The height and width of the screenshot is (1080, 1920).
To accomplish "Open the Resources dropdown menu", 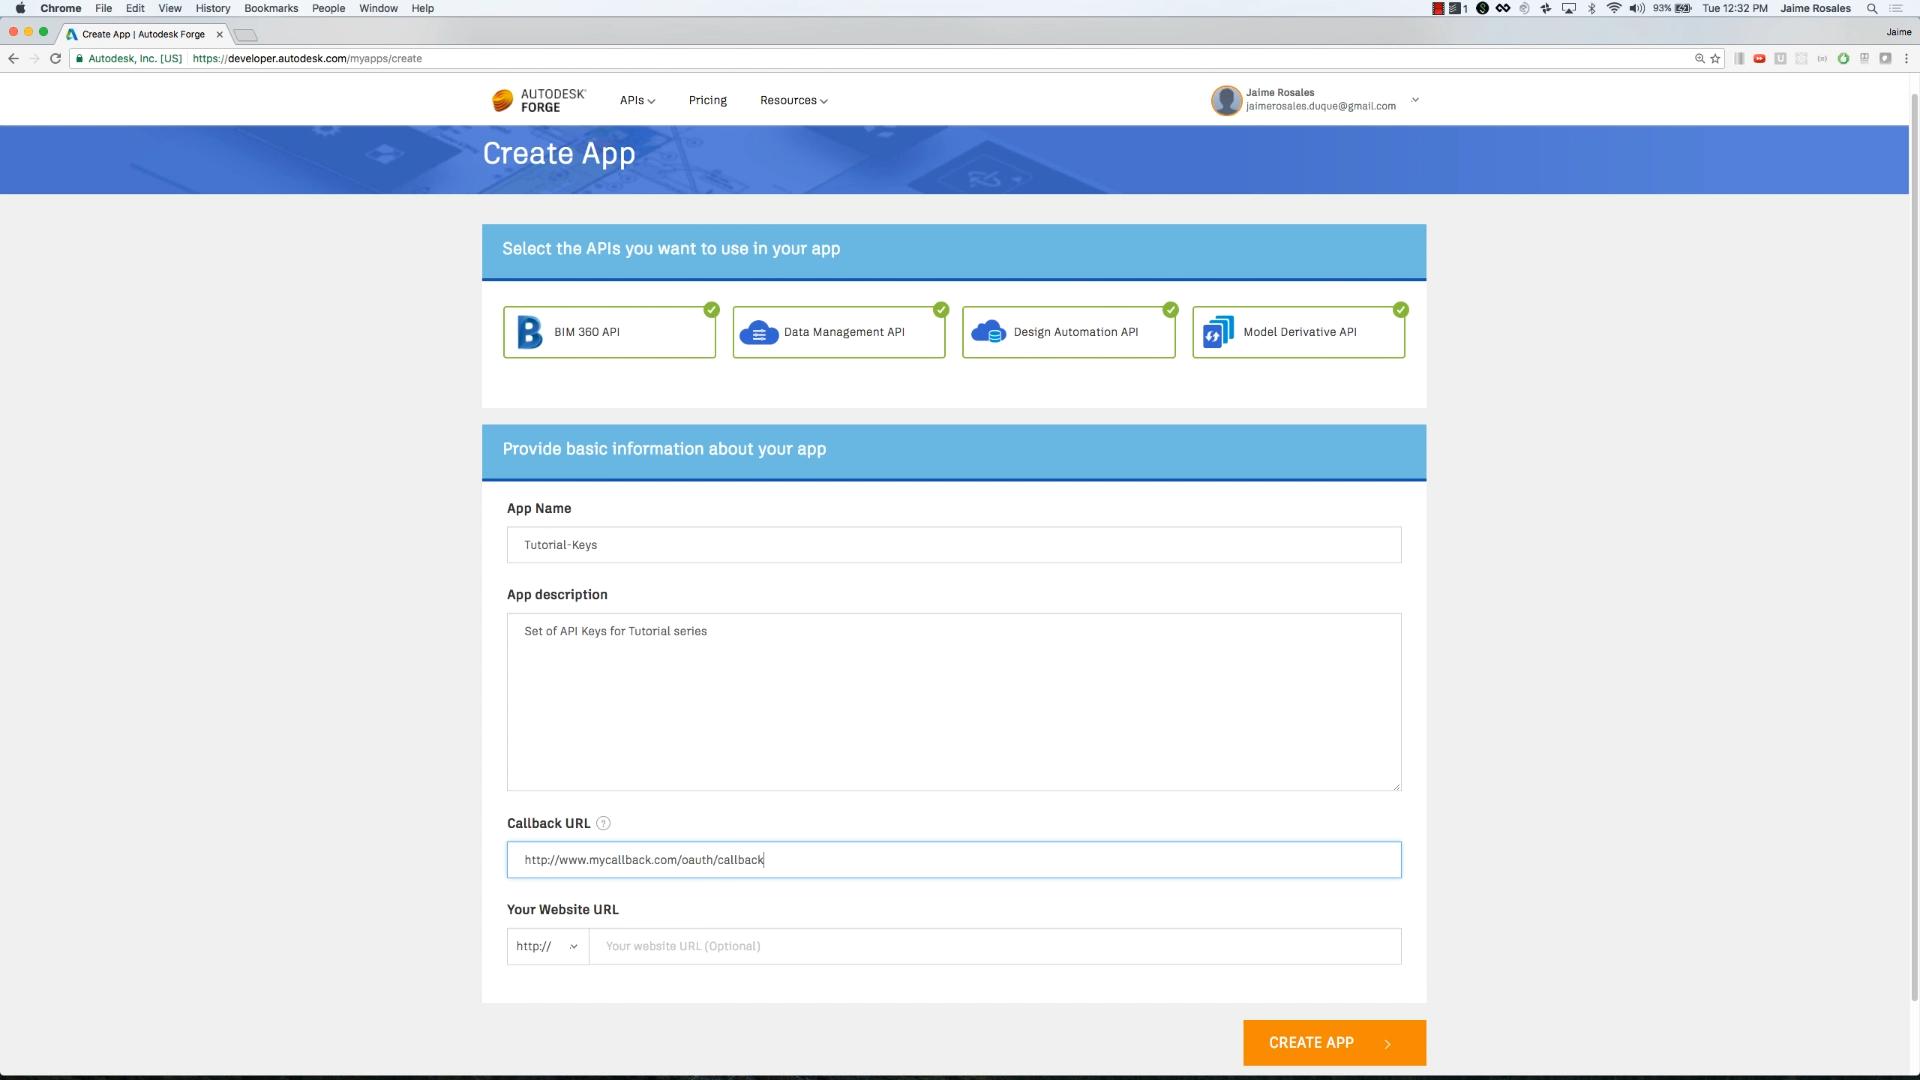I will tap(793, 101).
